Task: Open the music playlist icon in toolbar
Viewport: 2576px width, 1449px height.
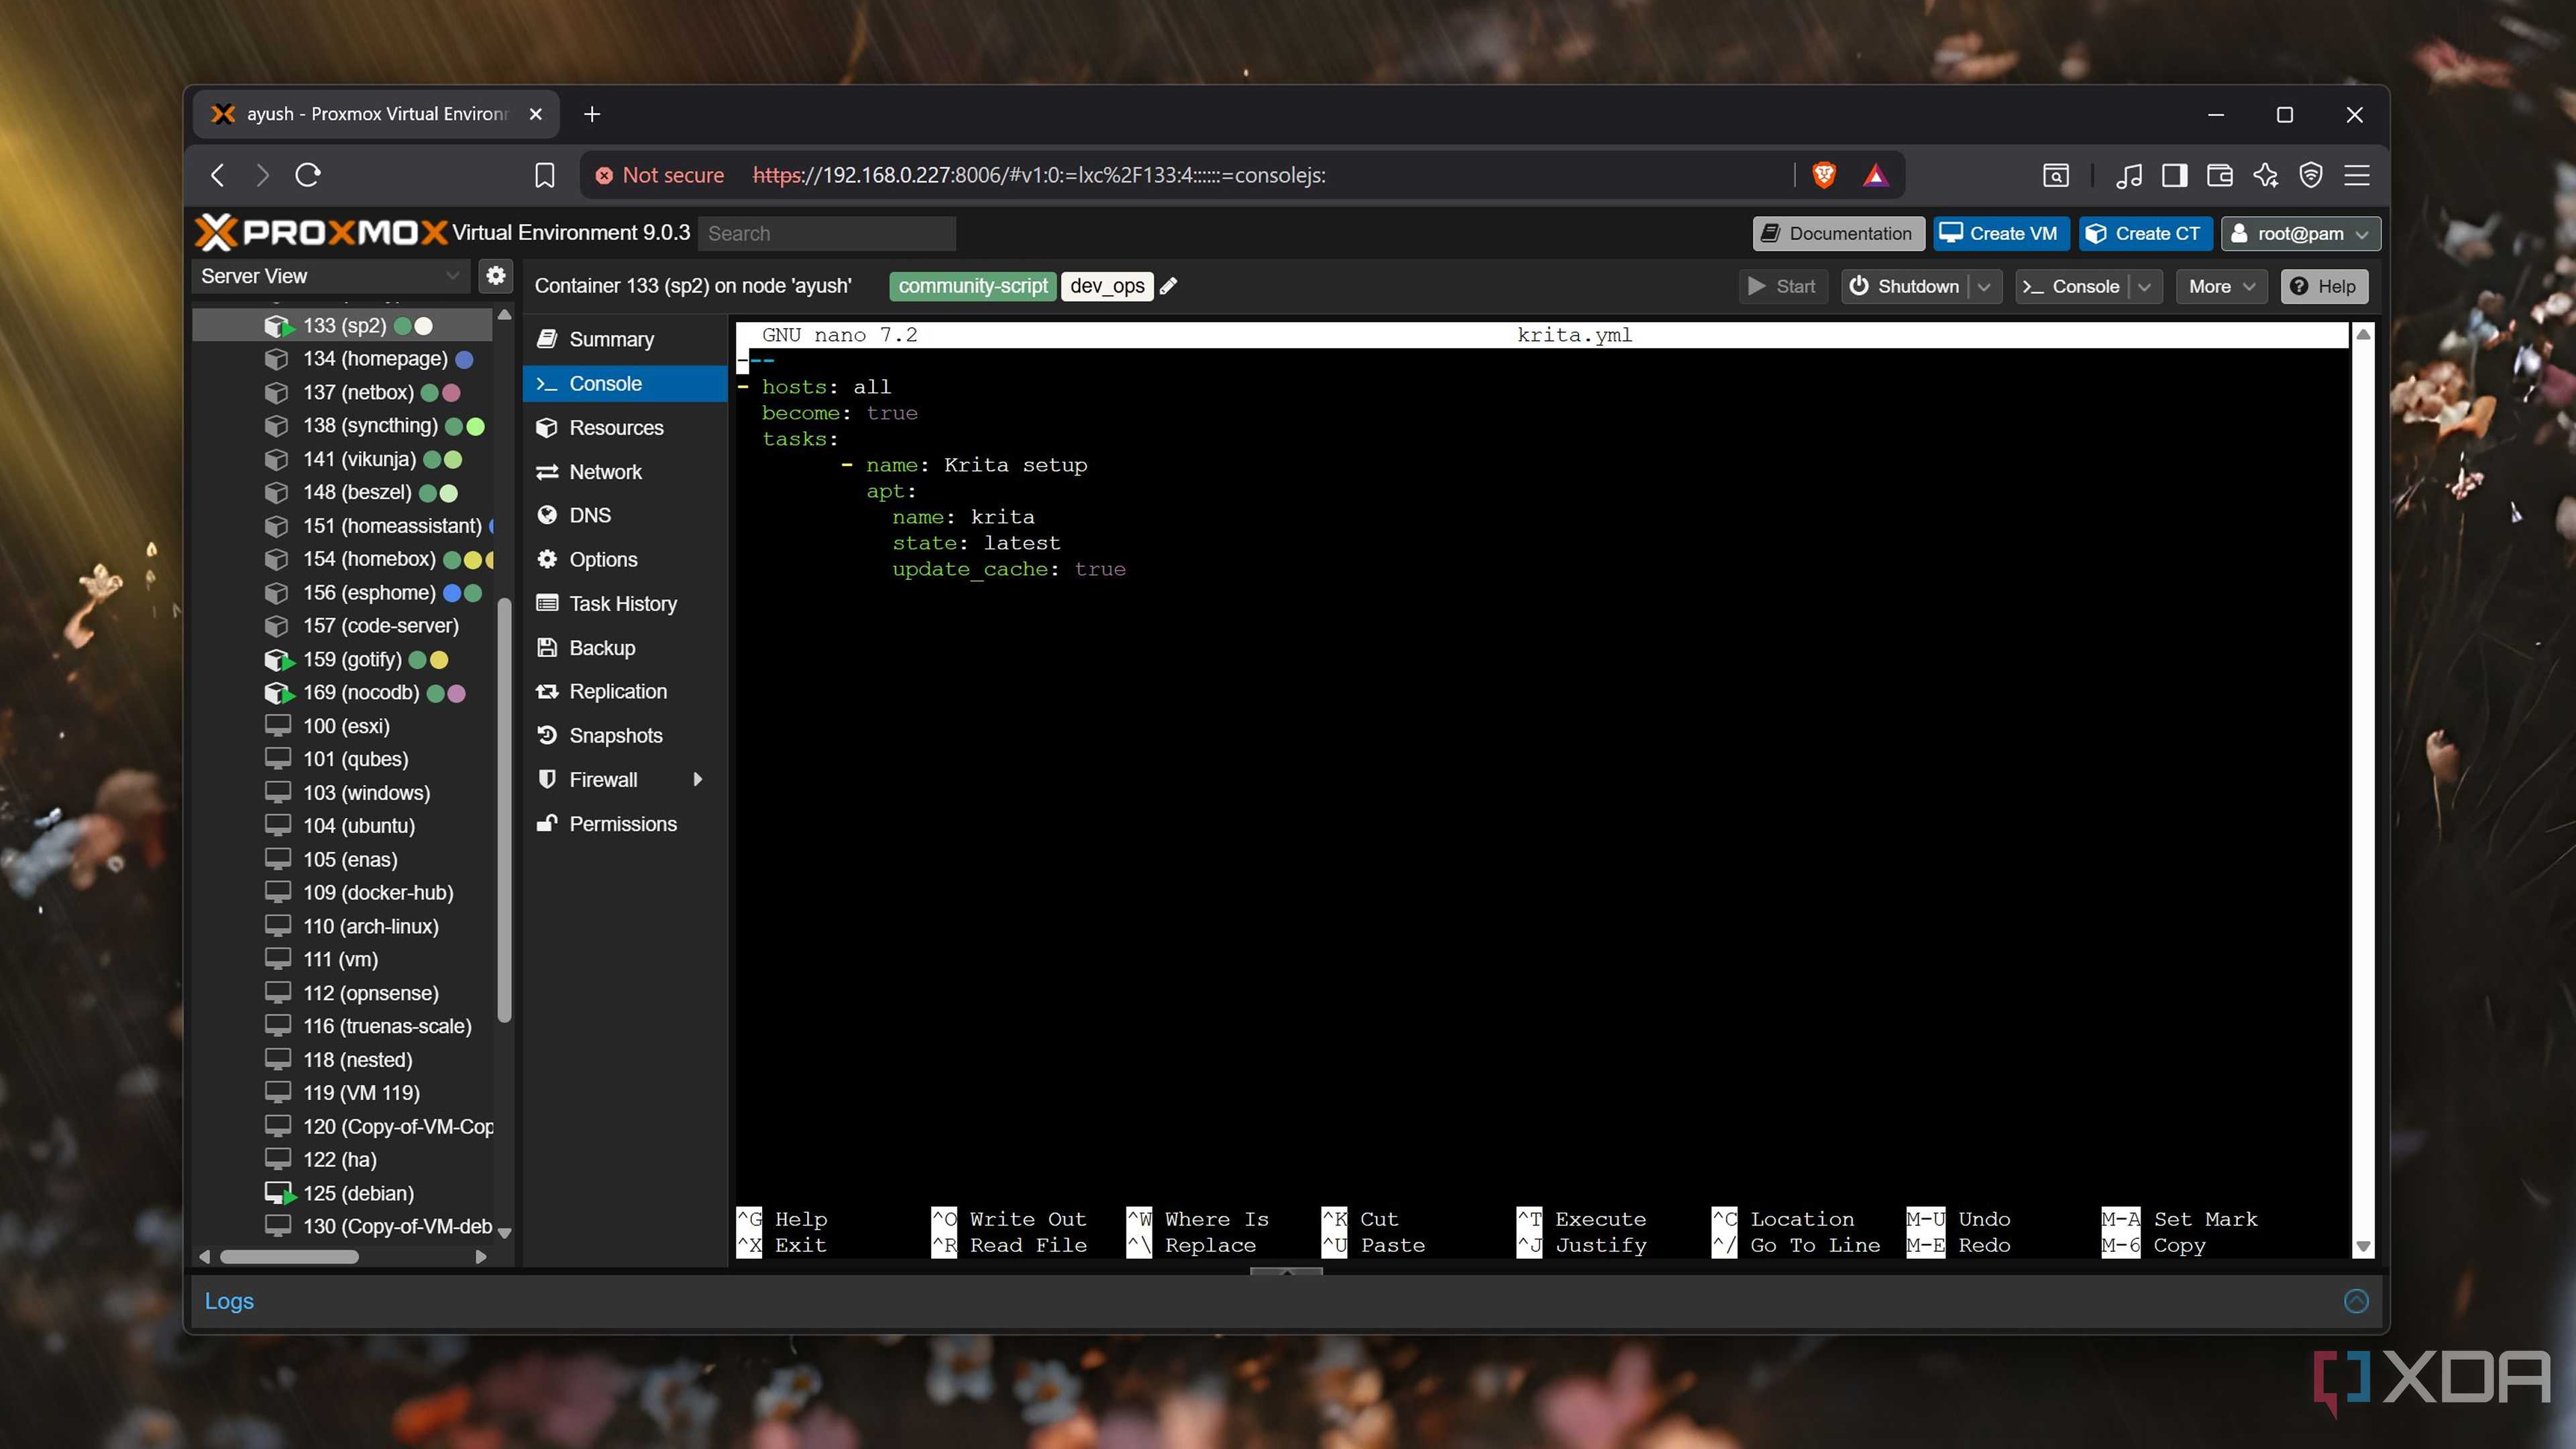Action: 2128,175
